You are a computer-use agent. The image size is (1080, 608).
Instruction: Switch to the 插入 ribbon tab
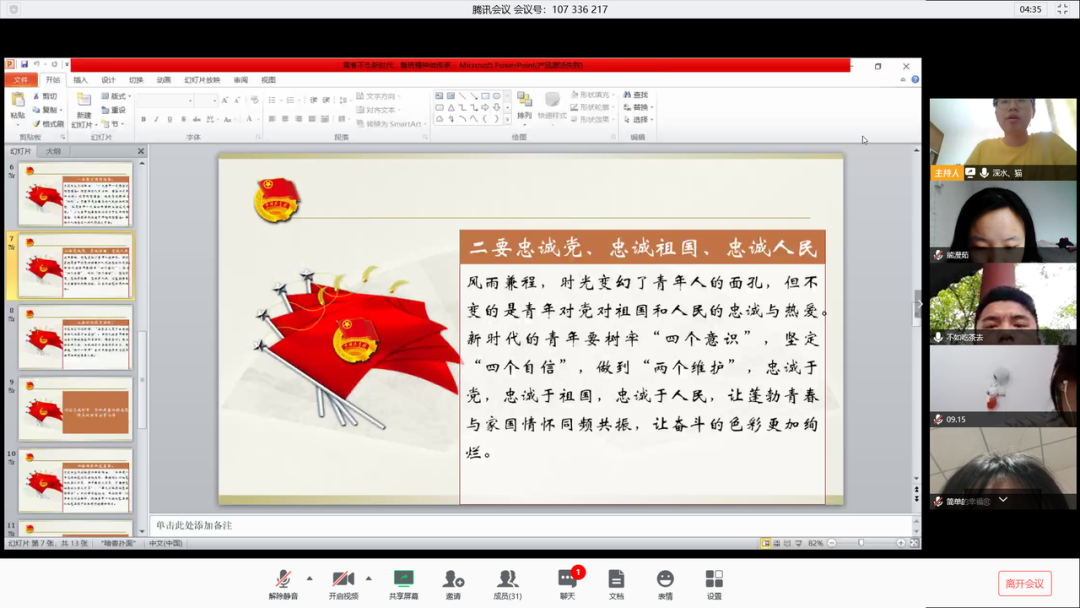tap(80, 80)
